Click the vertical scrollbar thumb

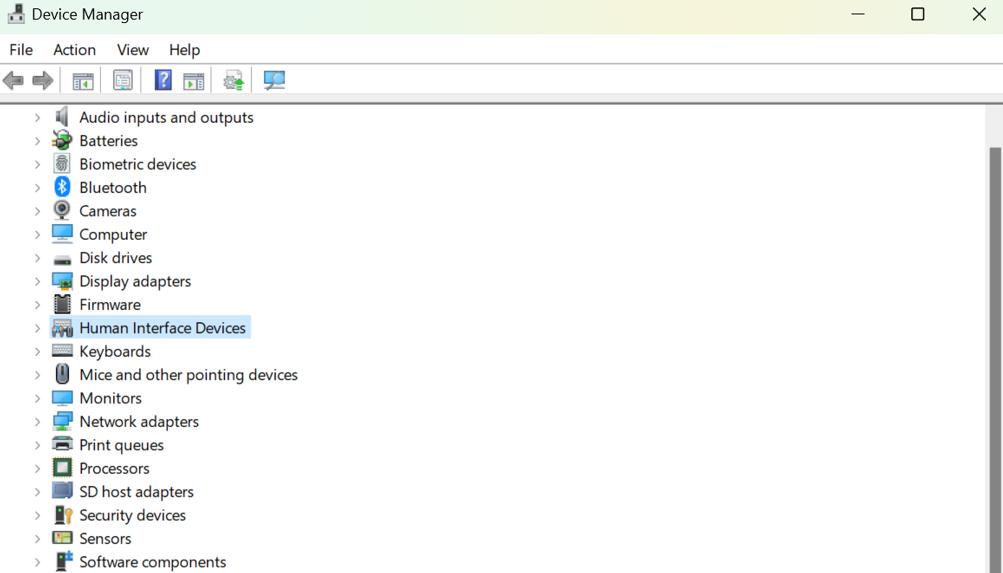[995, 360]
